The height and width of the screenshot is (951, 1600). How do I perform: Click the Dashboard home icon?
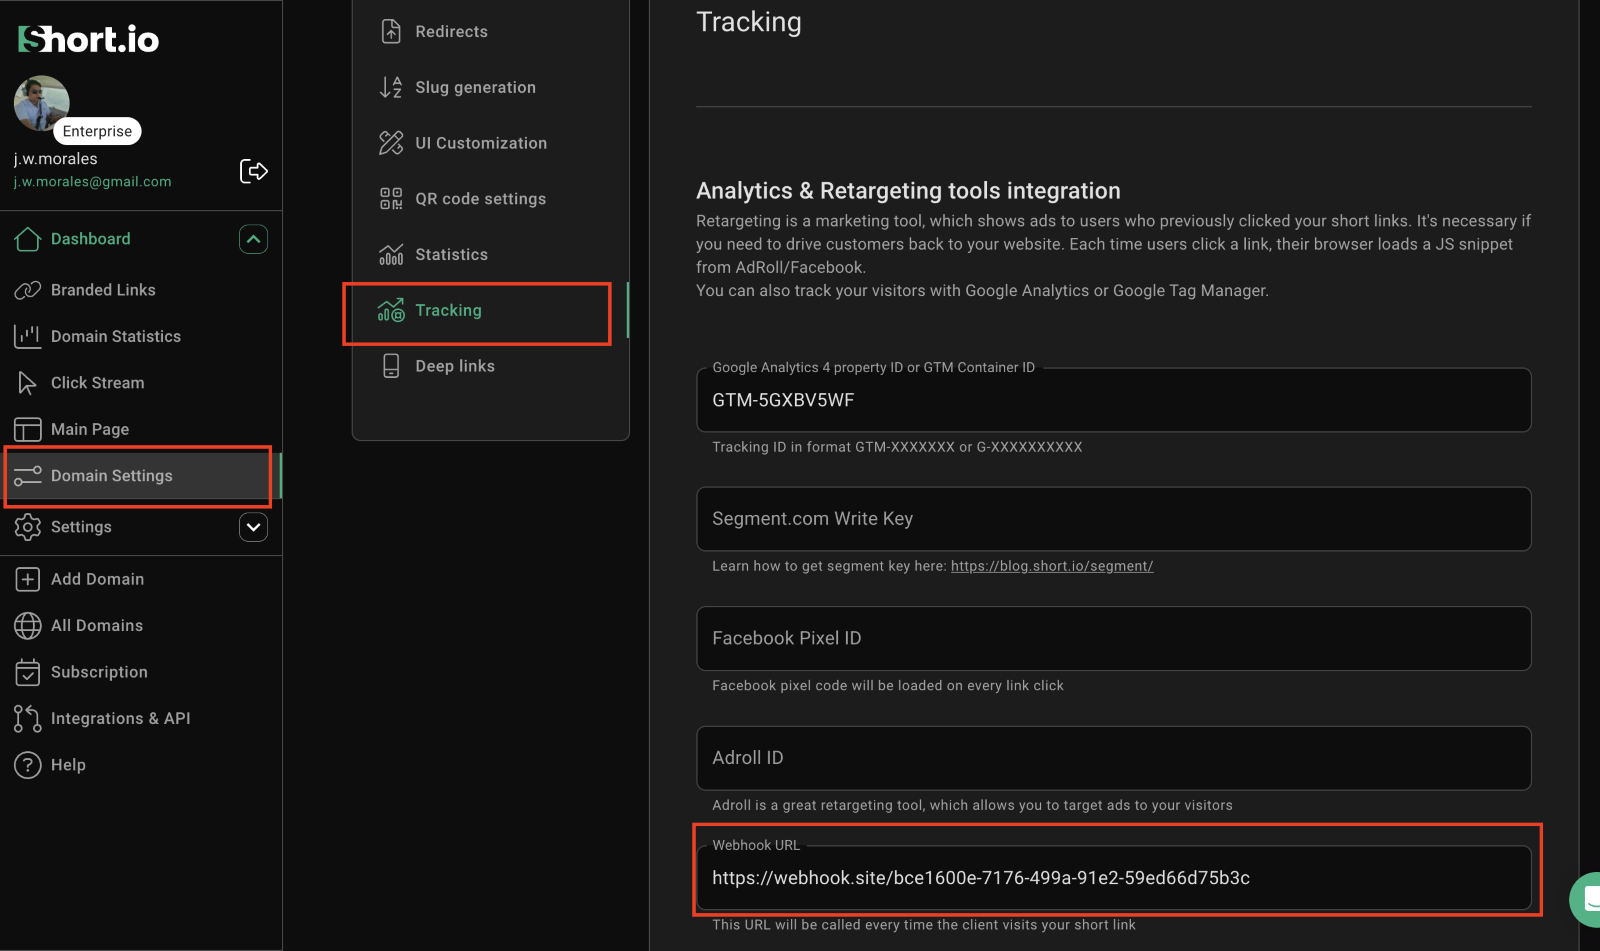point(28,239)
